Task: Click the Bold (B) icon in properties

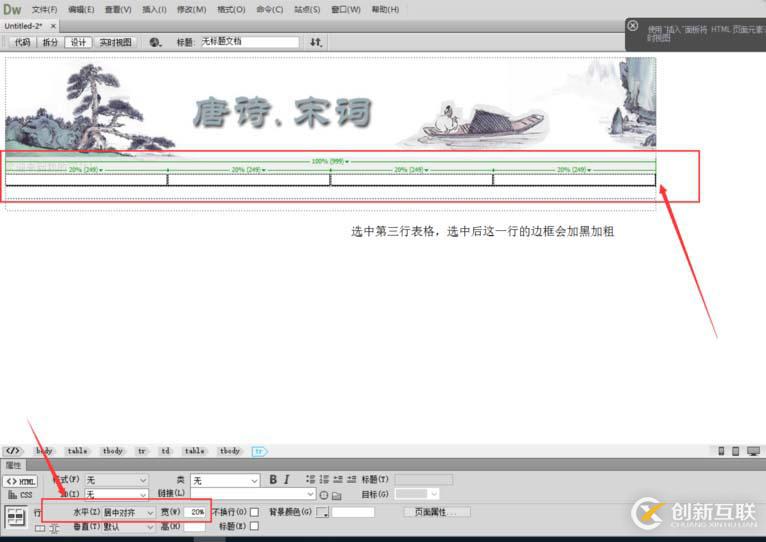Action: coord(273,479)
